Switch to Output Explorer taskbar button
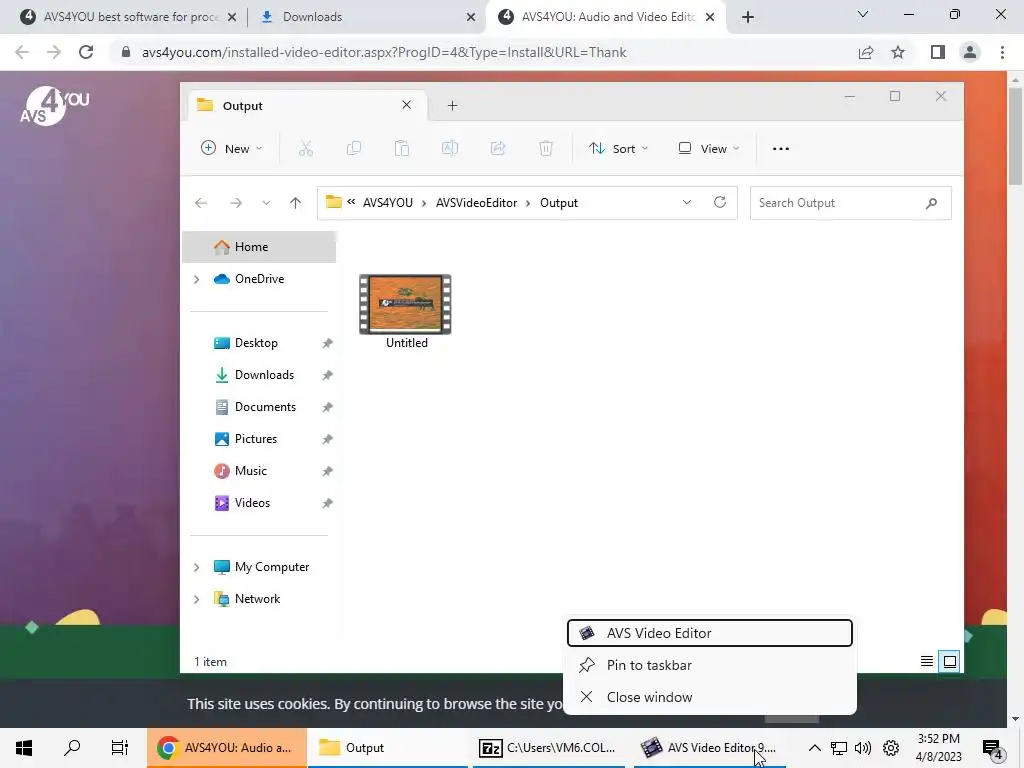The height and width of the screenshot is (768, 1024). [x=388, y=748]
